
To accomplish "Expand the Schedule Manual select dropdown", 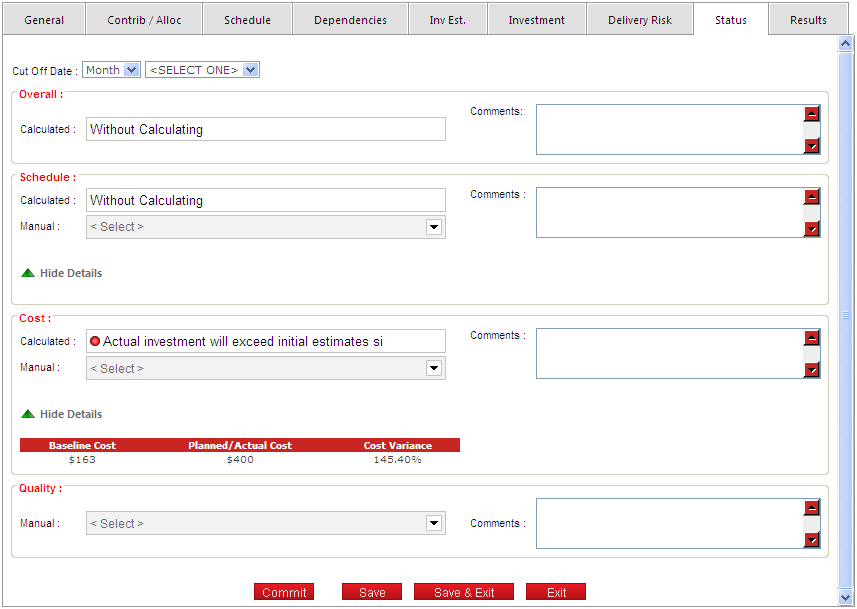I will (434, 227).
